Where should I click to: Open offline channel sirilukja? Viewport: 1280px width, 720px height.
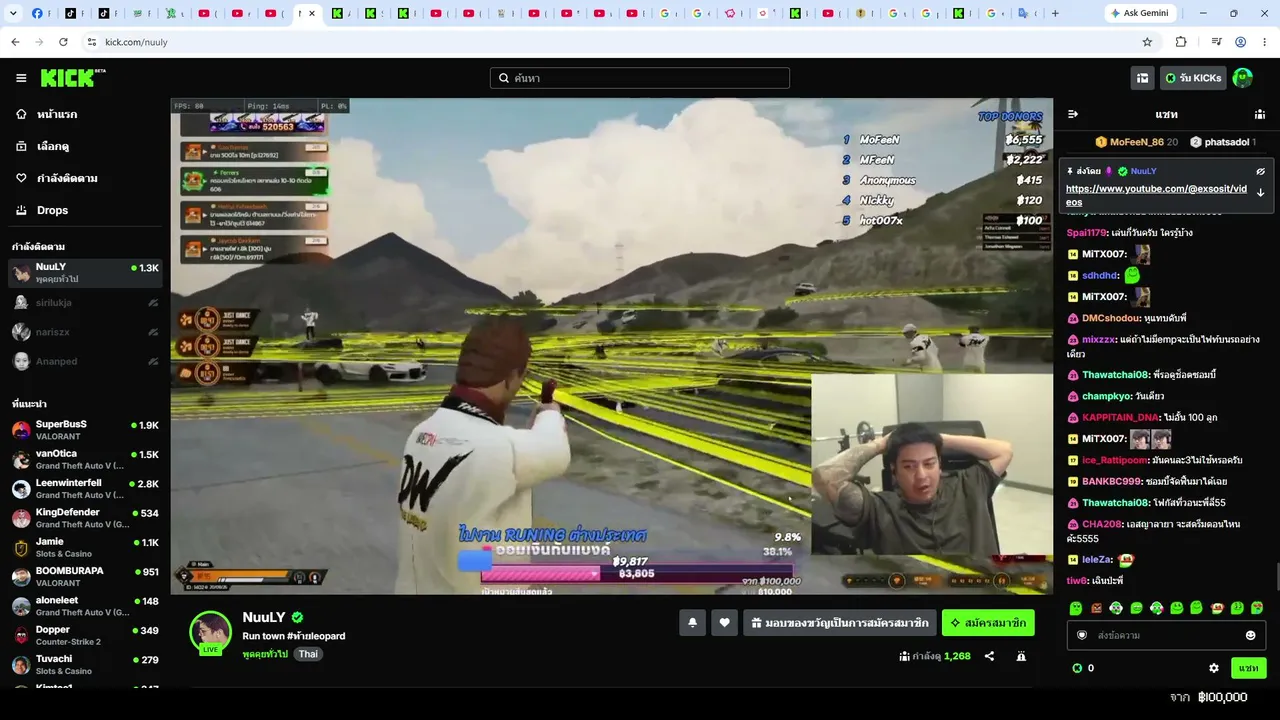pos(85,302)
